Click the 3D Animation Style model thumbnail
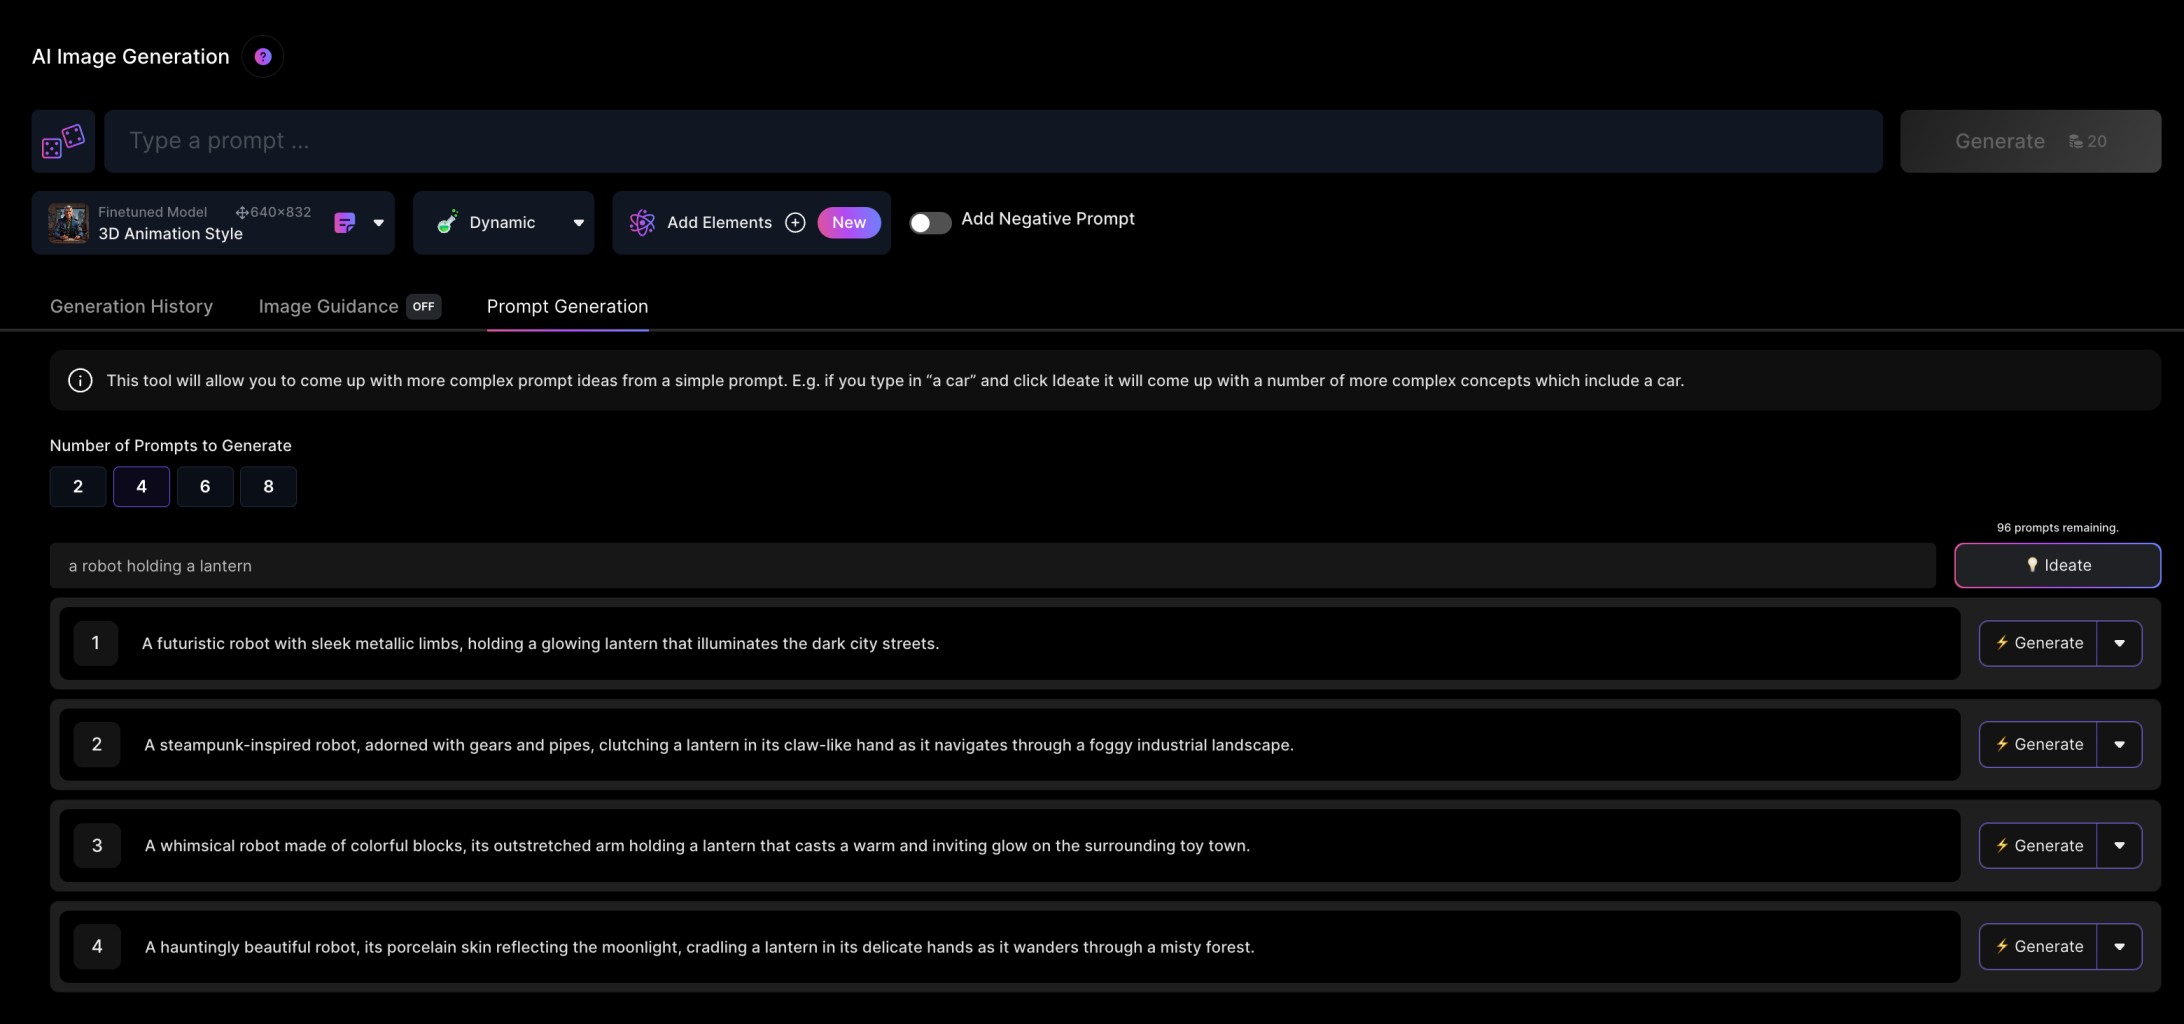Viewport: 2184px width, 1024px height. [x=68, y=223]
